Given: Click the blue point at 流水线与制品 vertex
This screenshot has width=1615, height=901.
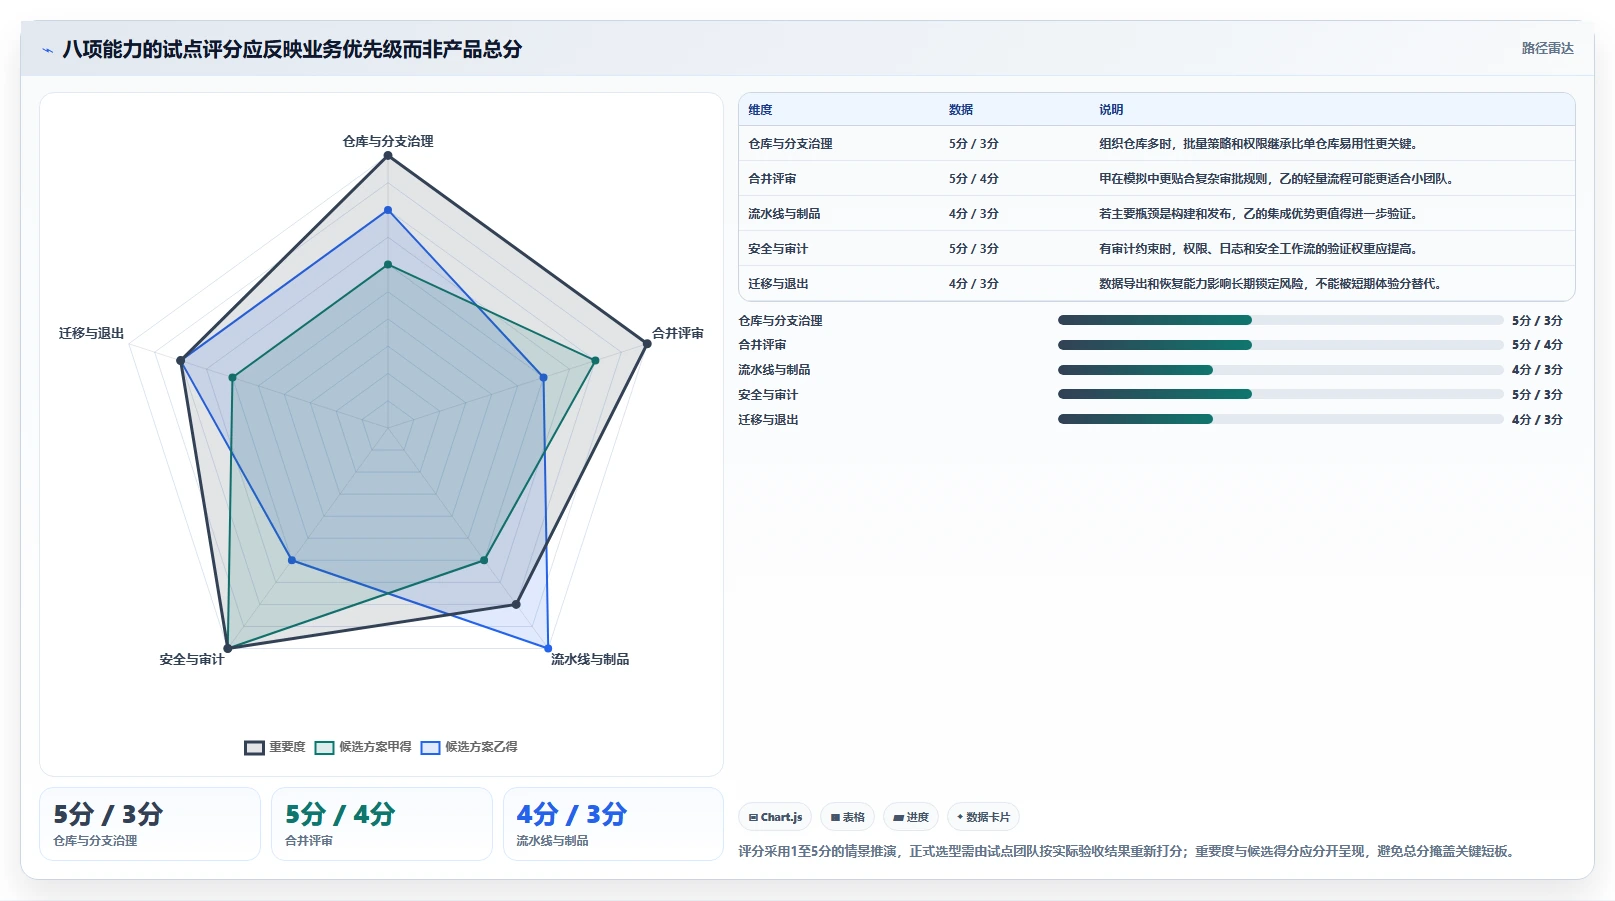Looking at the screenshot, I should click(548, 648).
